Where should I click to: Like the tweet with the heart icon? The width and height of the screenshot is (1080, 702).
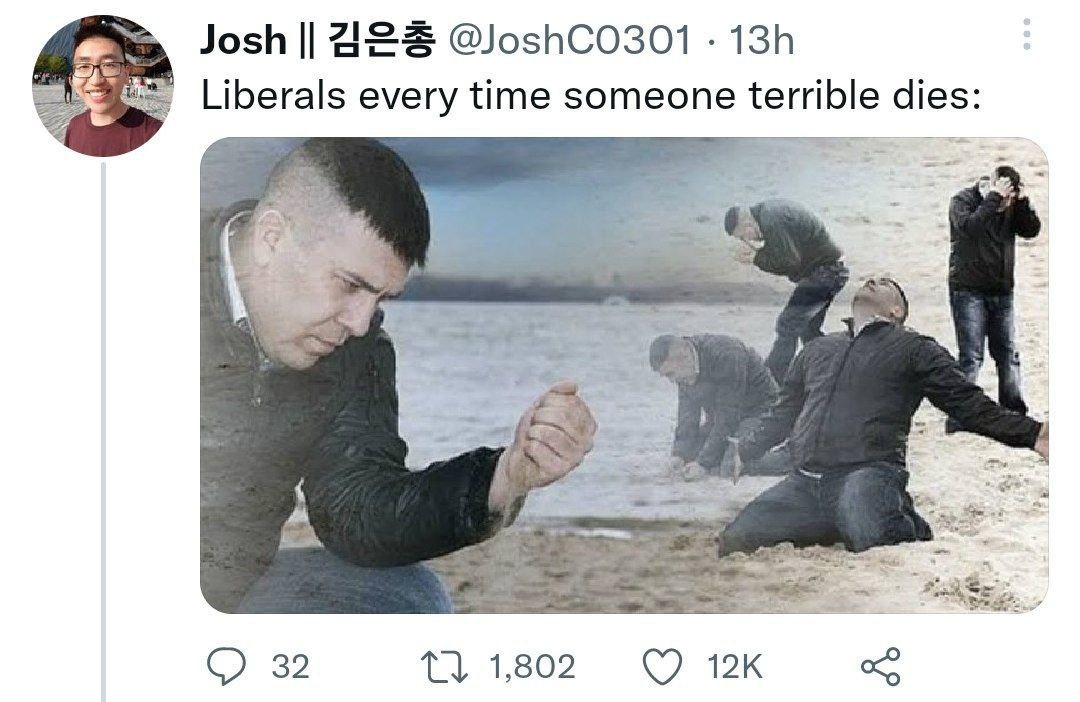click(662, 667)
